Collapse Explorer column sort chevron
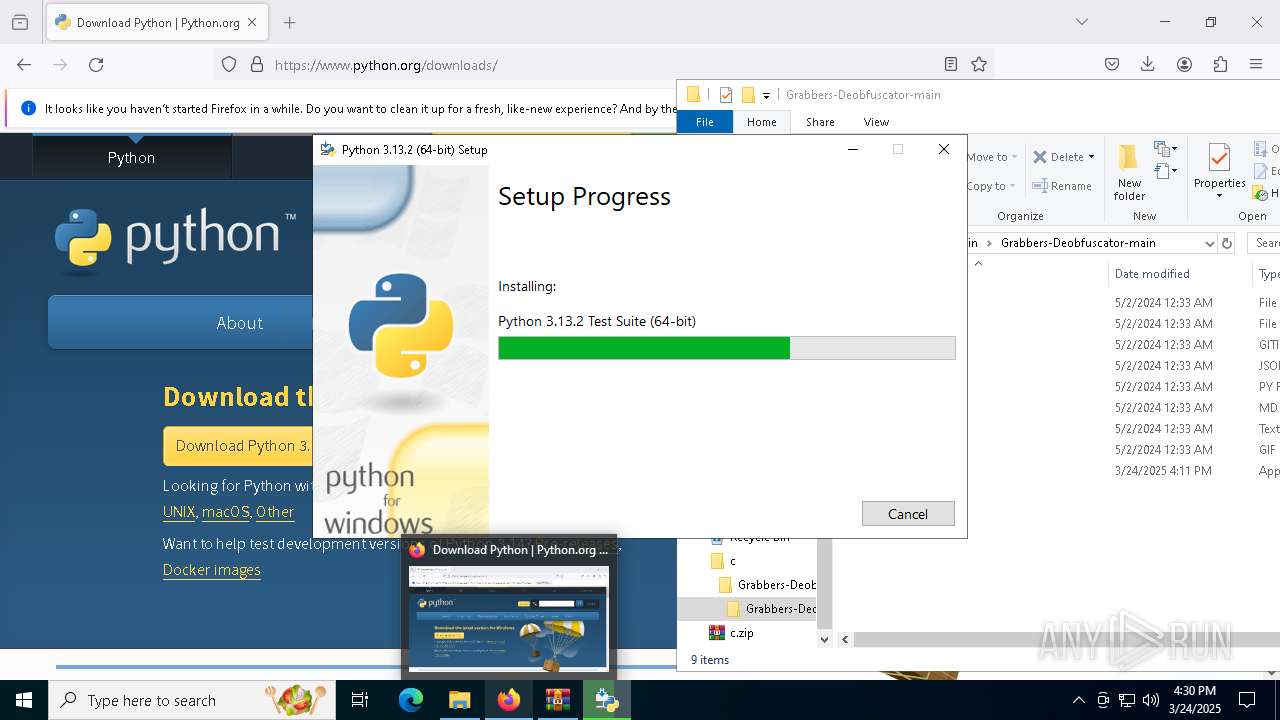The width and height of the screenshot is (1280, 720). point(978,264)
